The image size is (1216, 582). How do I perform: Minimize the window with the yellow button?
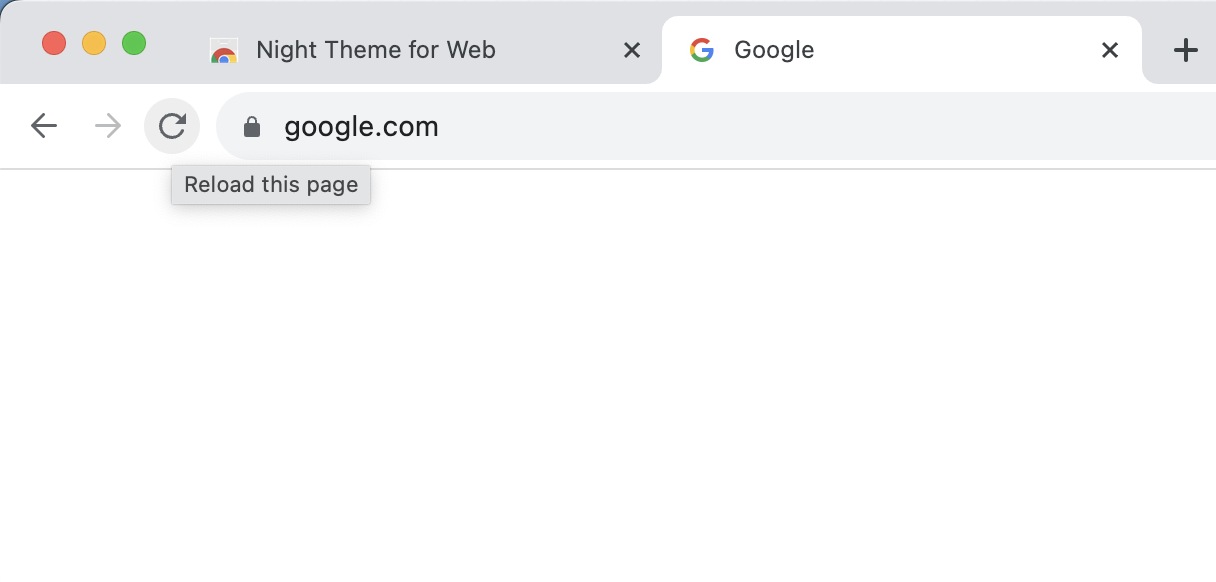[94, 43]
